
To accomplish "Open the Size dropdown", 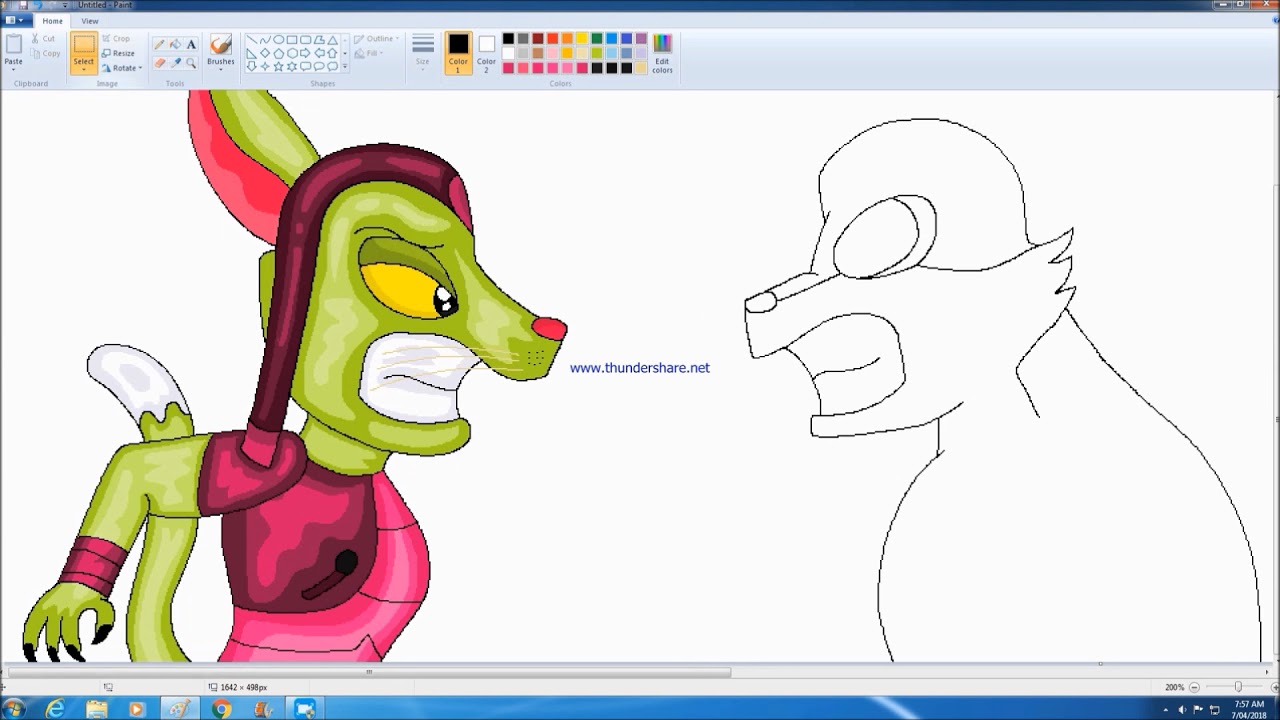I will 422,60.
